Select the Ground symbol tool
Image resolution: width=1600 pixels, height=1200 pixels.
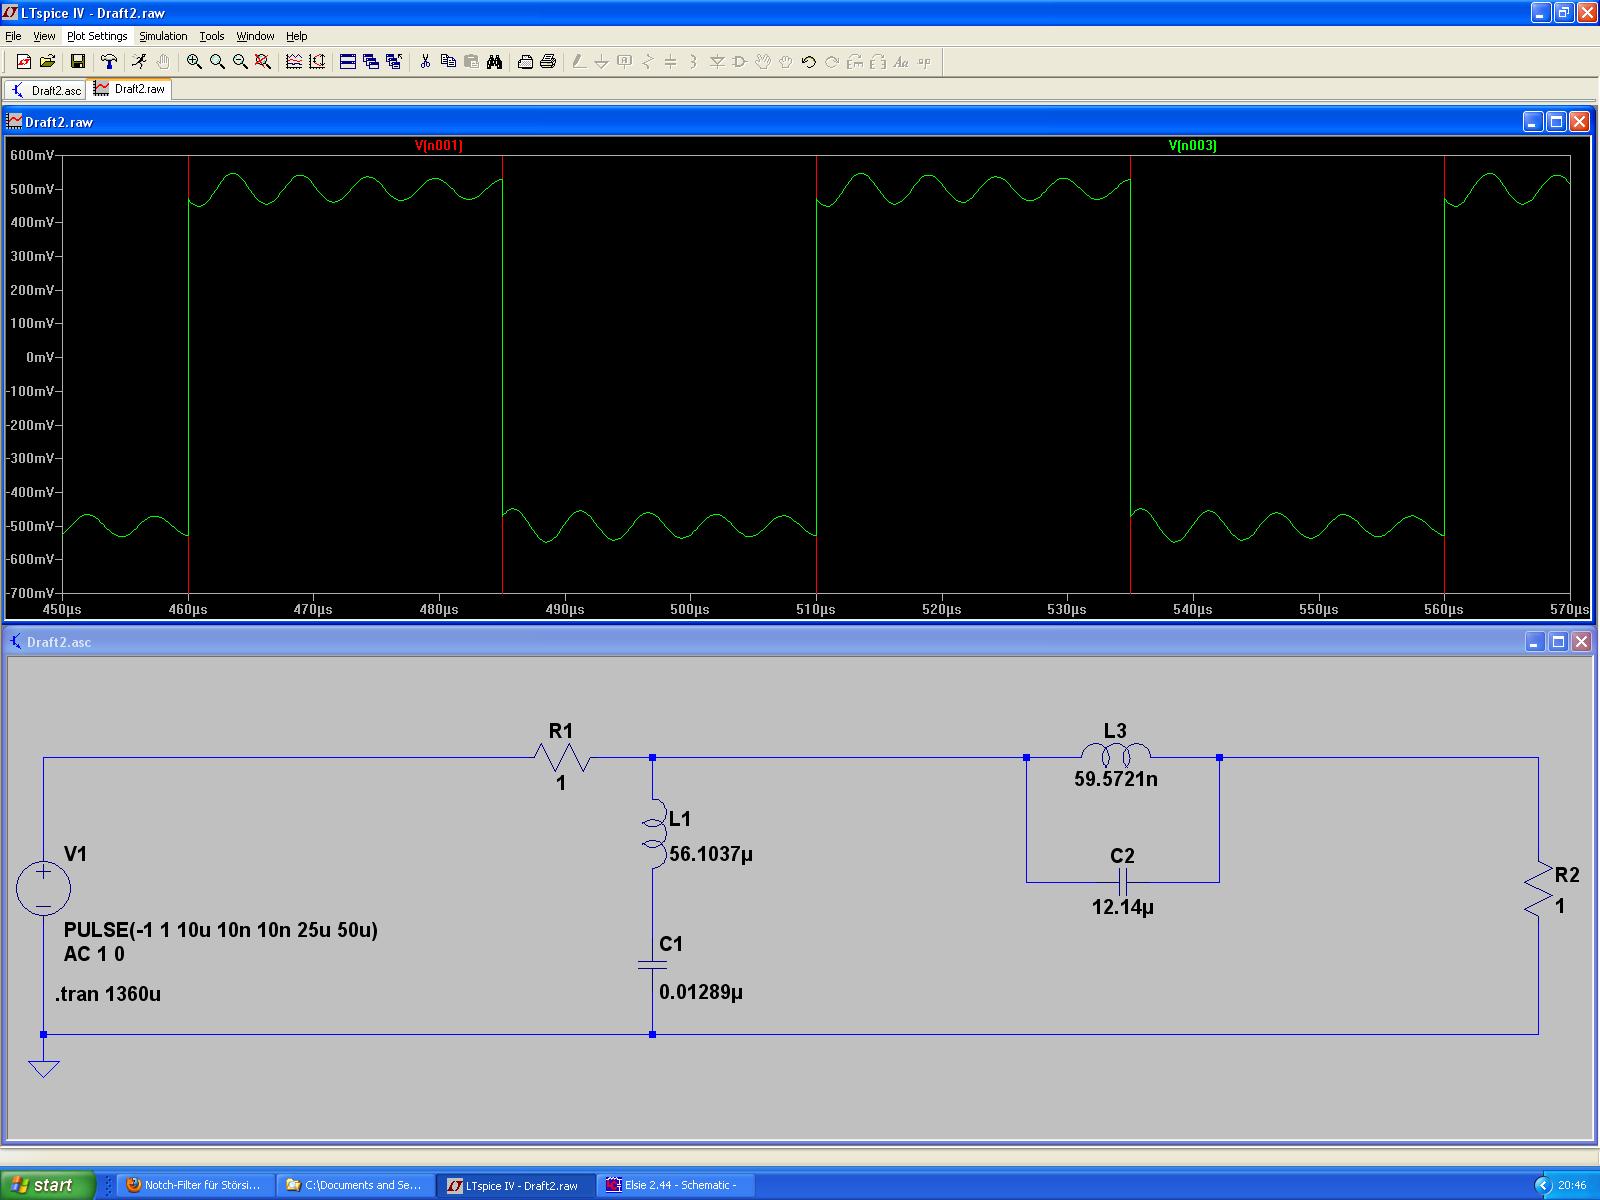pyautogui.click(x=602, y=62)
